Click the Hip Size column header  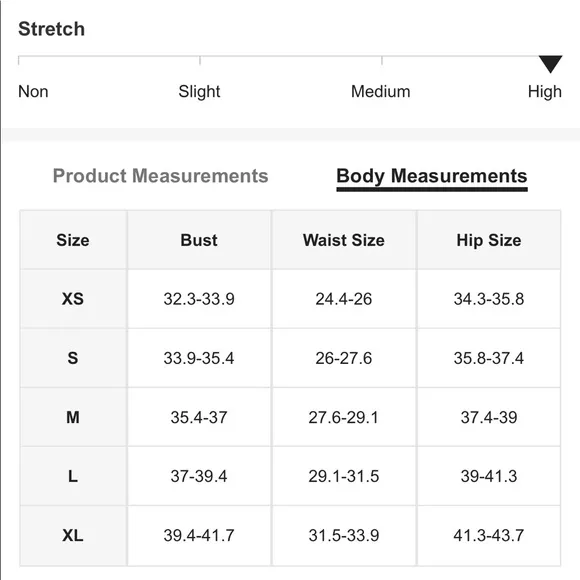click(x=489, y=240)
